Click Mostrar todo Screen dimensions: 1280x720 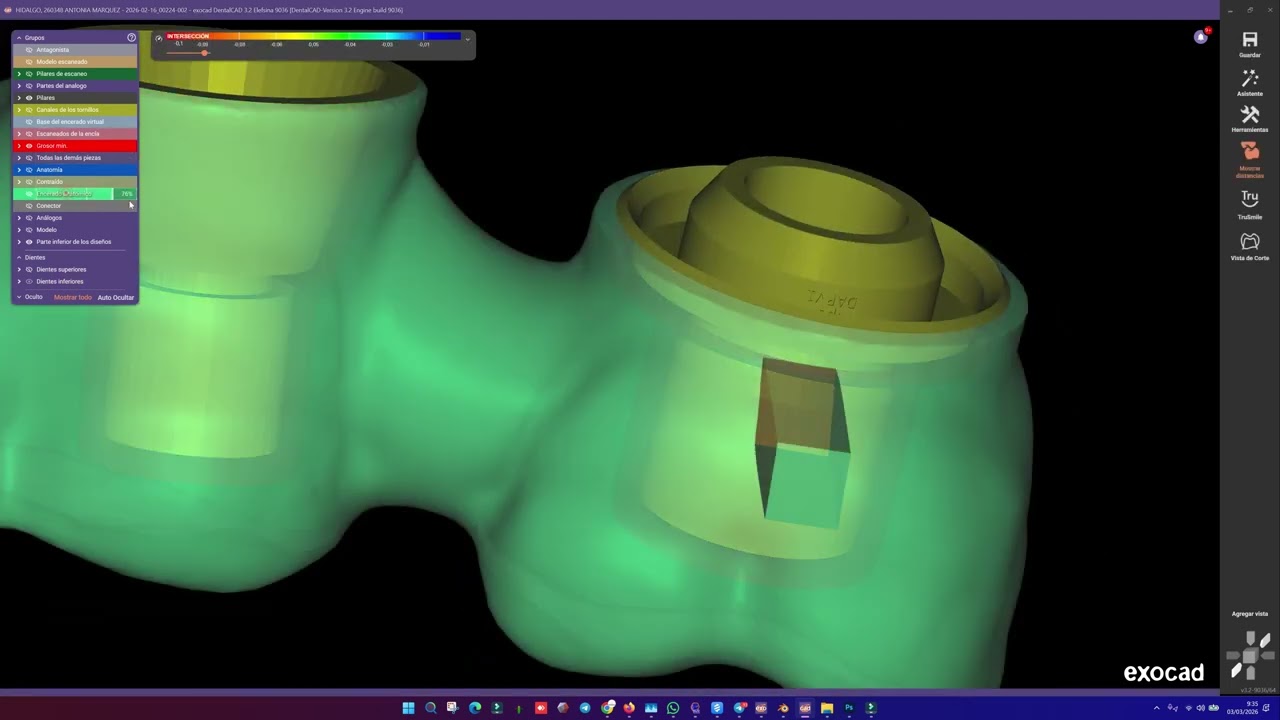coord(73,297)
